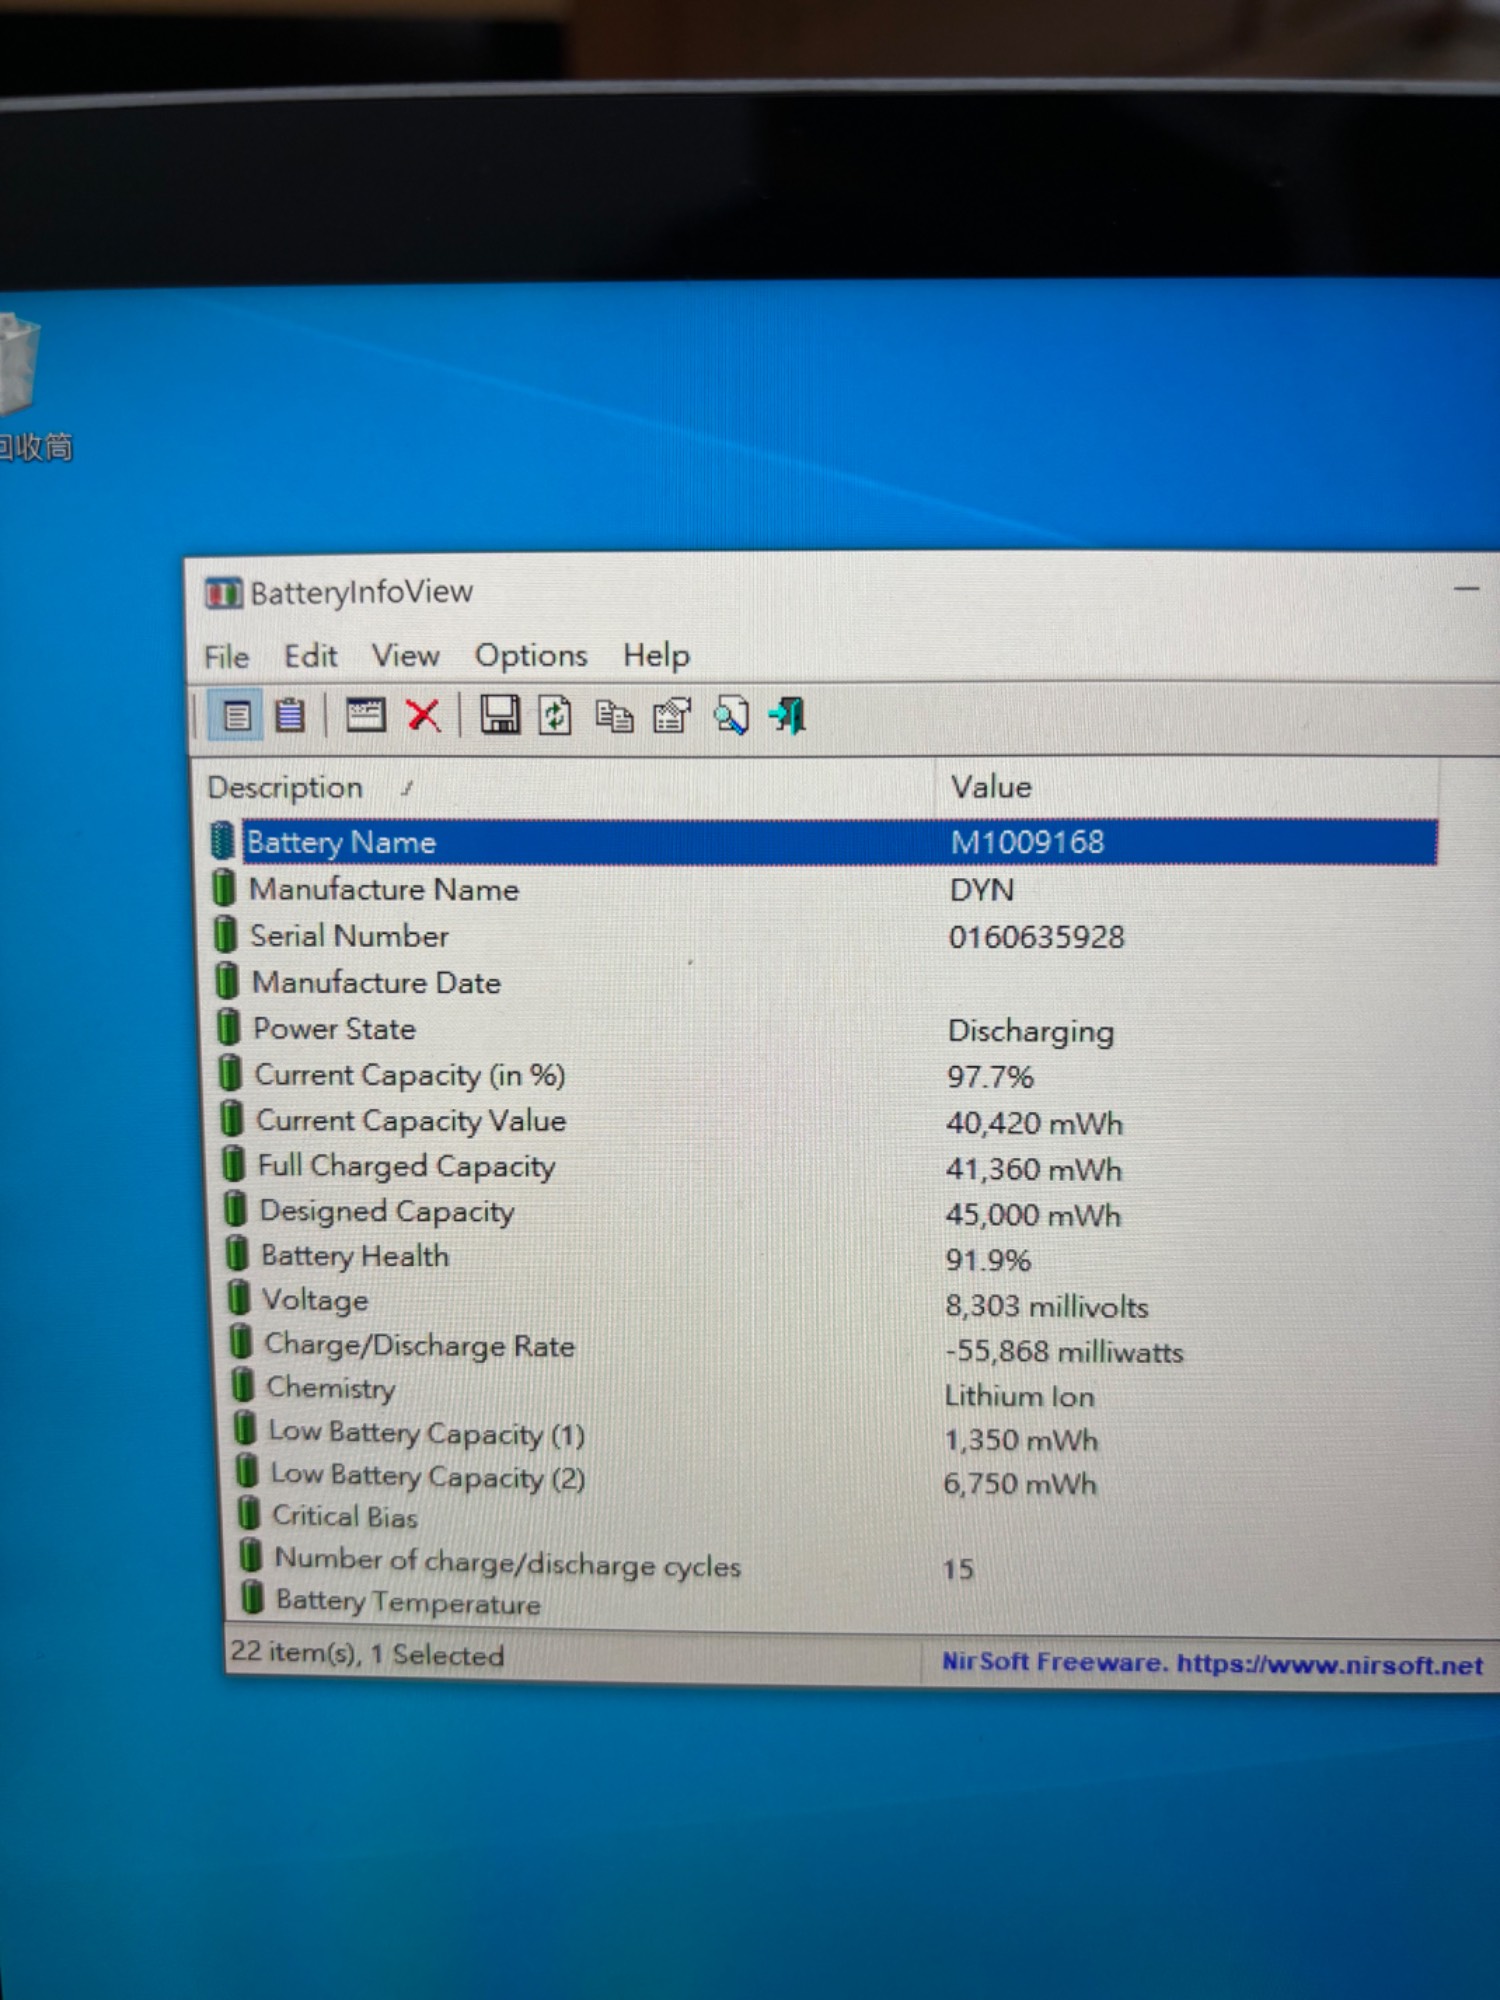Open the Help menu

pyautogui.click(x=657, y=655)
